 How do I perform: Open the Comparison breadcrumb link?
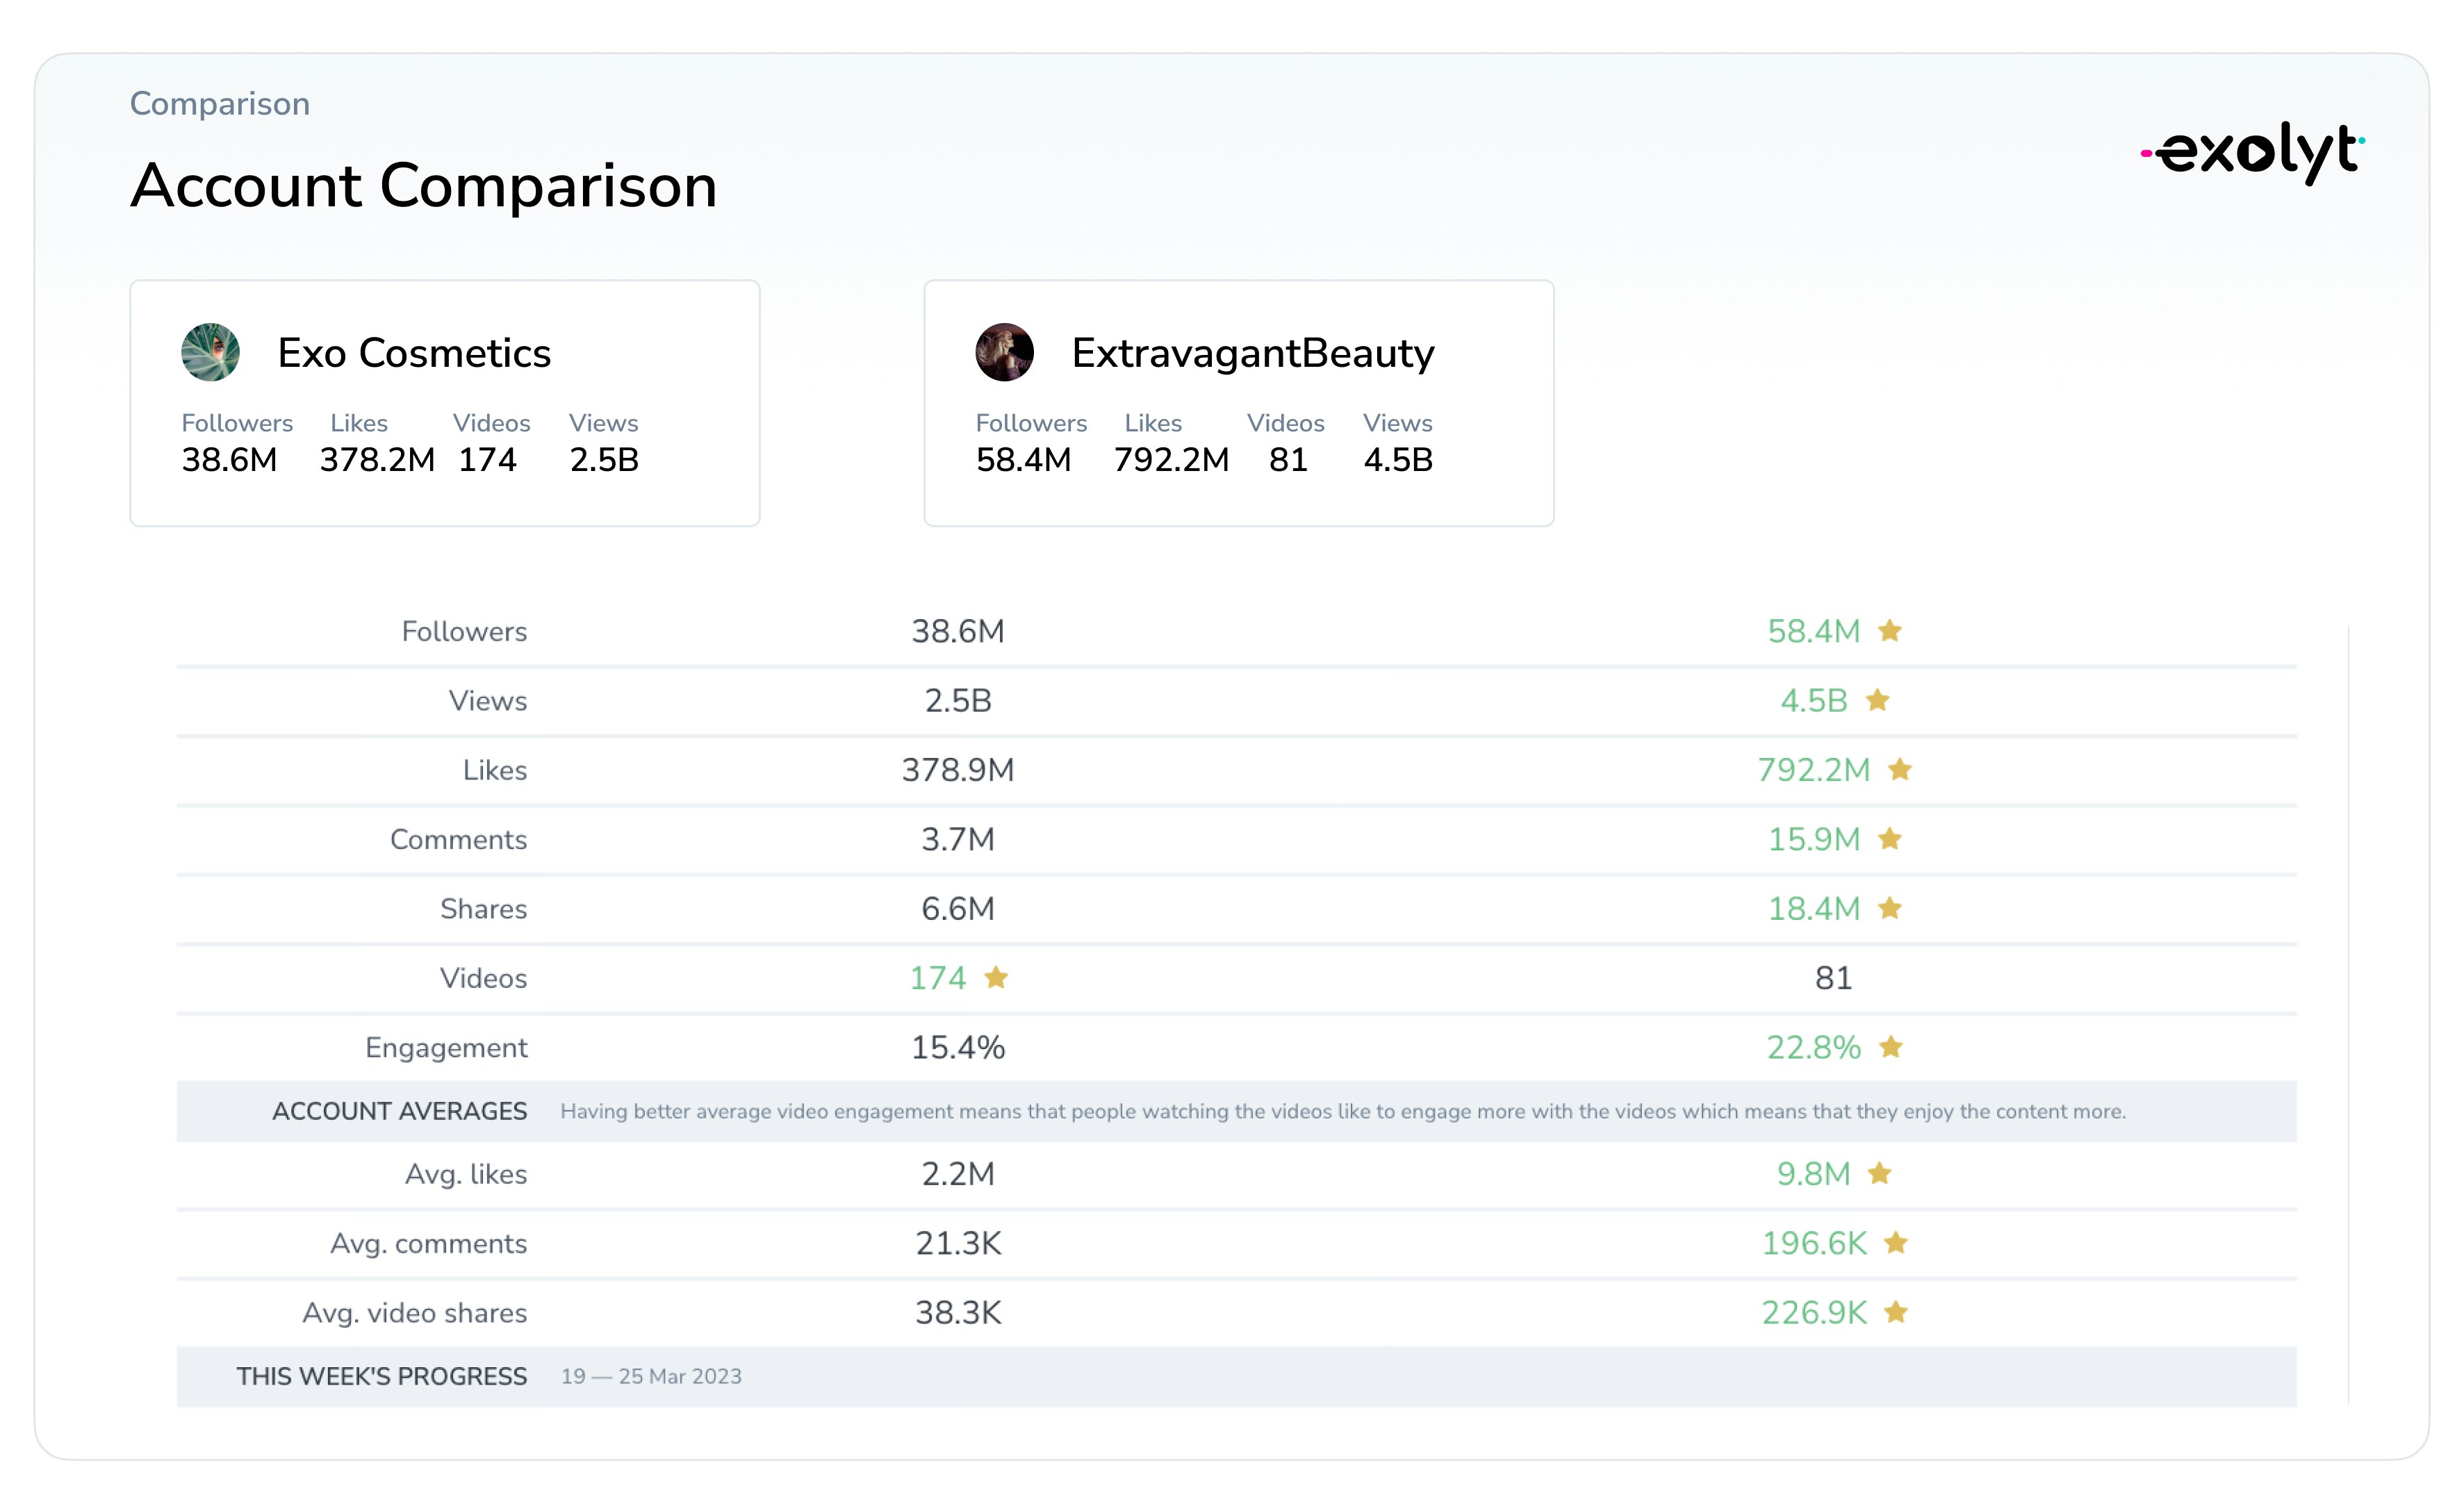coord(220,104)
